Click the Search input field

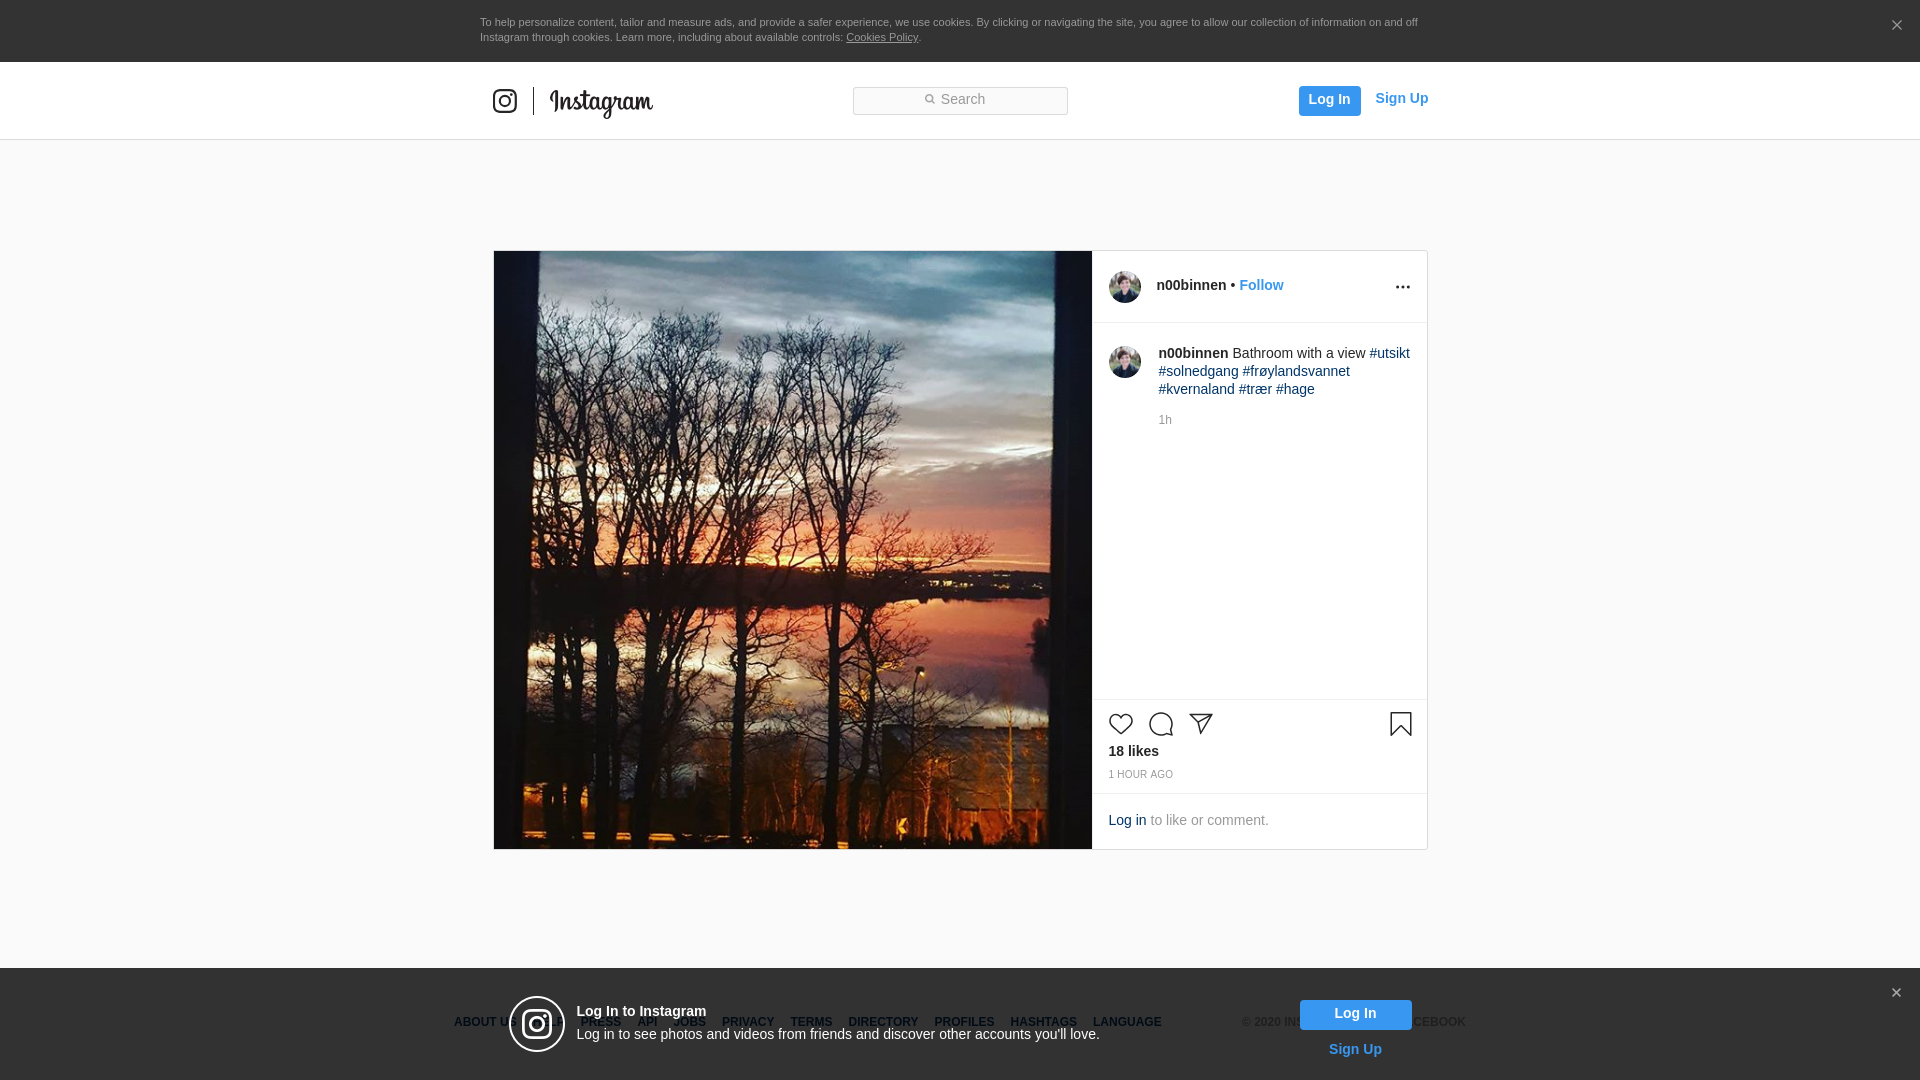[x=960, y=100]
